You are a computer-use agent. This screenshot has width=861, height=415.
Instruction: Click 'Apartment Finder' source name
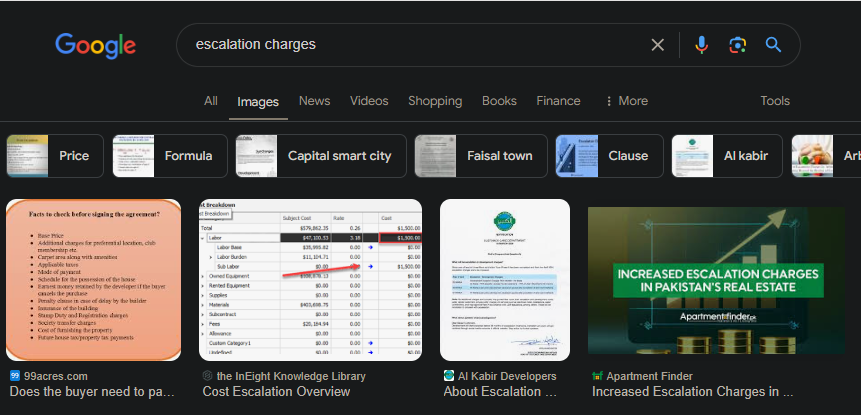[x=650, y=376]
